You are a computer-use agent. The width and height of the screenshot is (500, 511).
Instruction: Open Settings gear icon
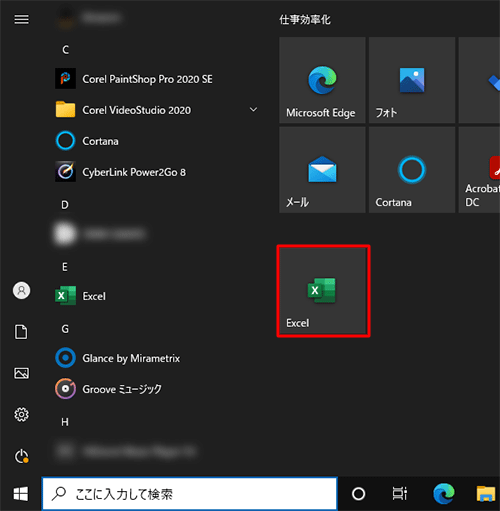(x=22, y=415)
